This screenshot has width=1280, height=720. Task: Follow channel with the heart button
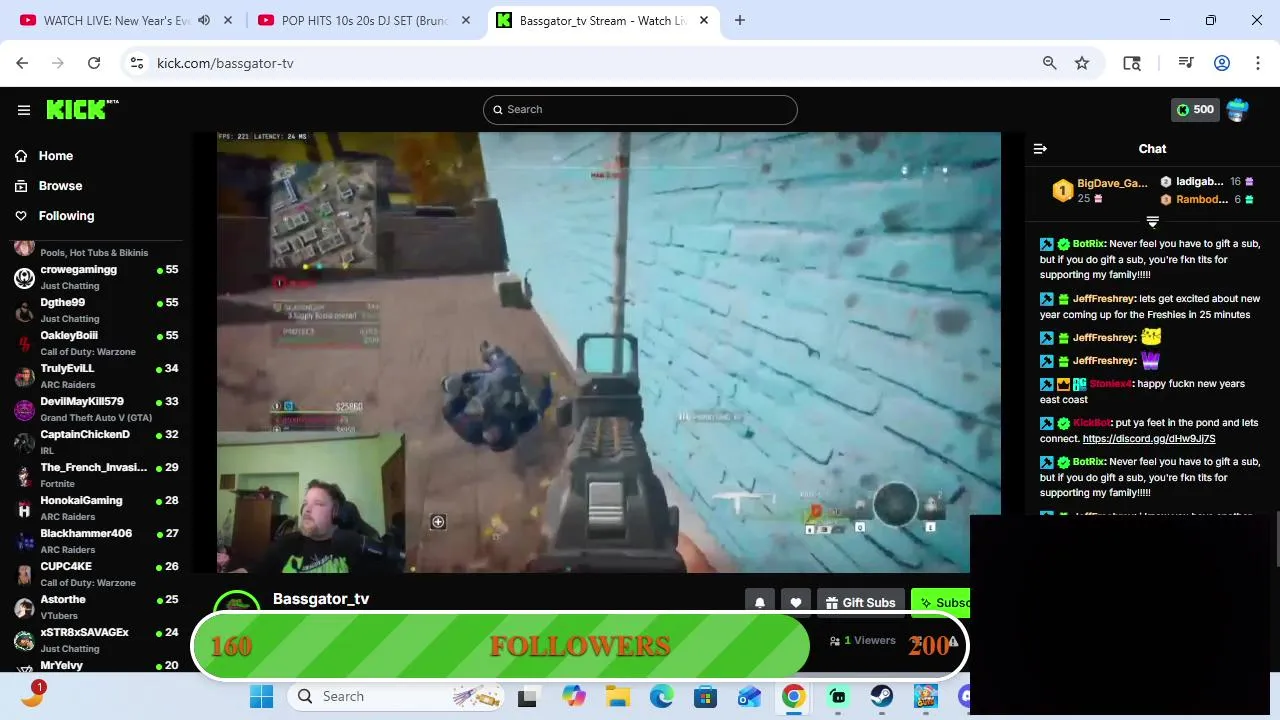[x=795, y=603]
